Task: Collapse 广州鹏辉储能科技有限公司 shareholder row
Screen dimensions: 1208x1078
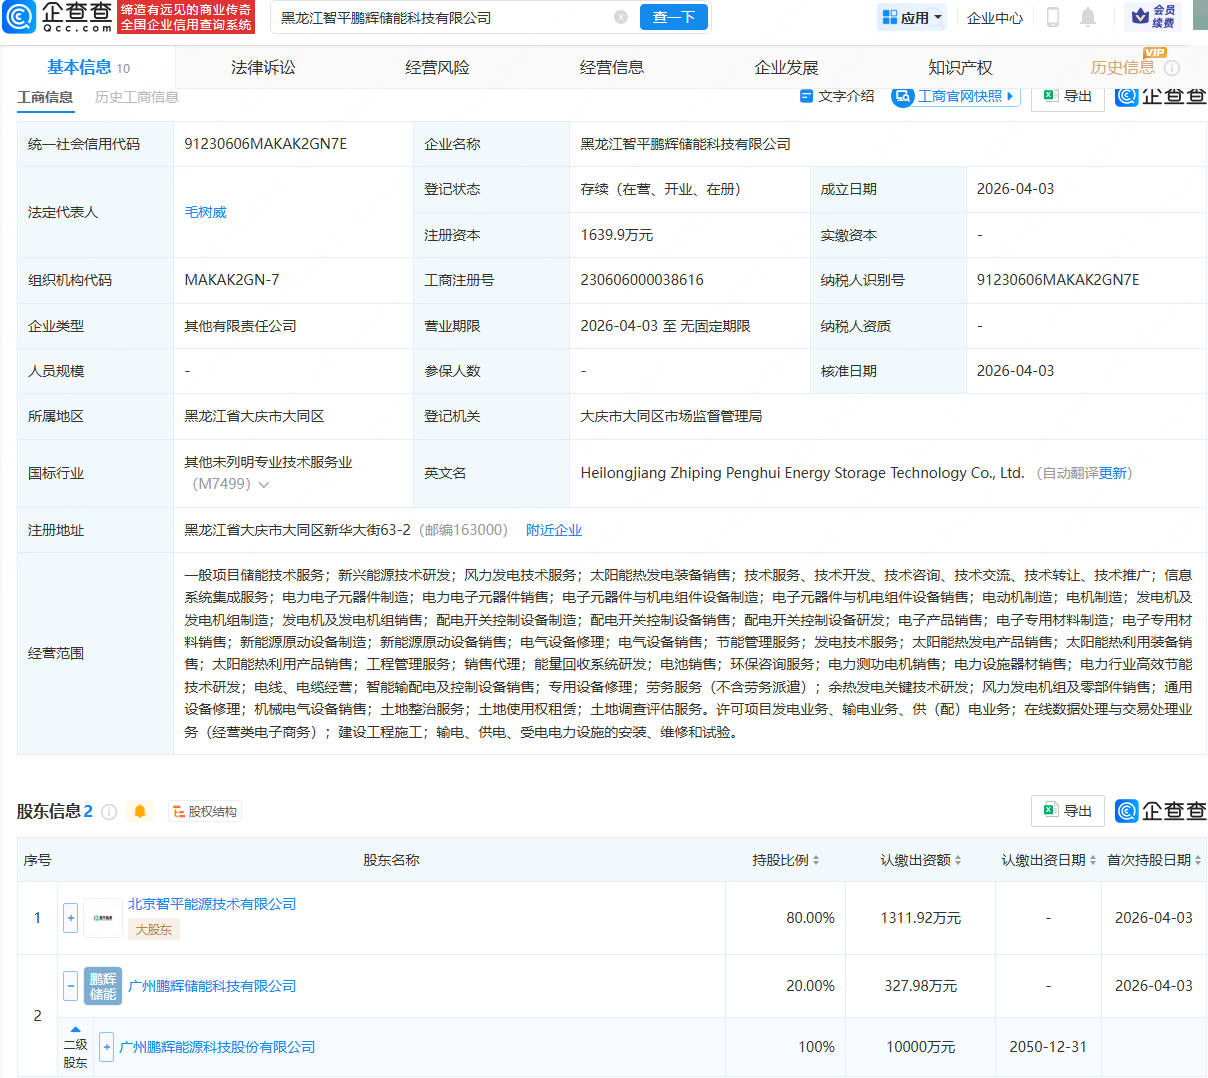Action: coord(70,986)
